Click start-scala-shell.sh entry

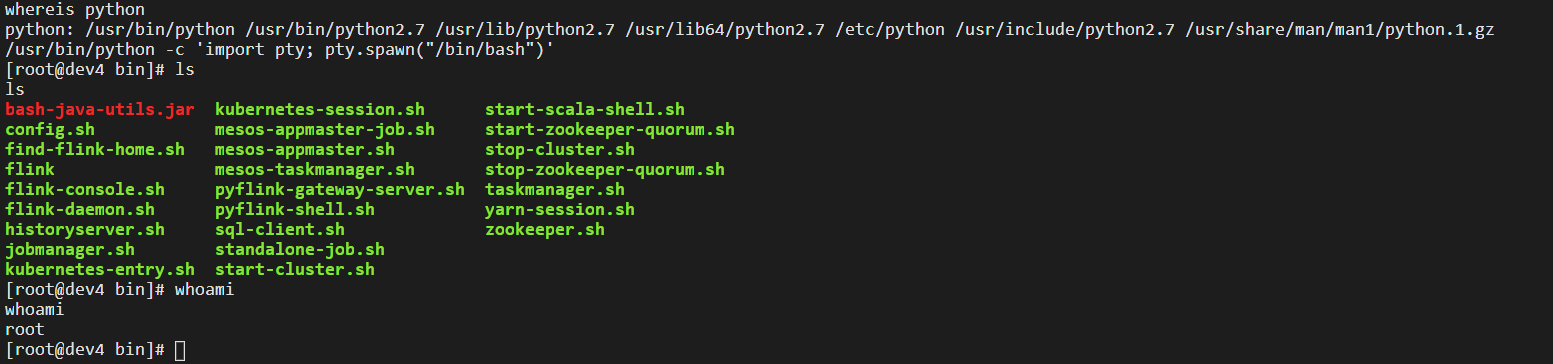(x=585, y=110)
